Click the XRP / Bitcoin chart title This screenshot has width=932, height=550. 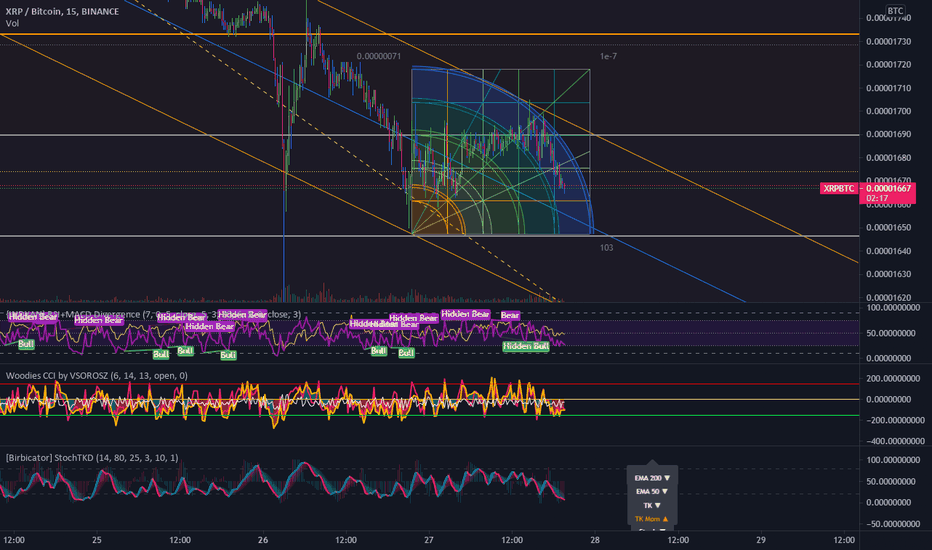[x=62, y=11]
